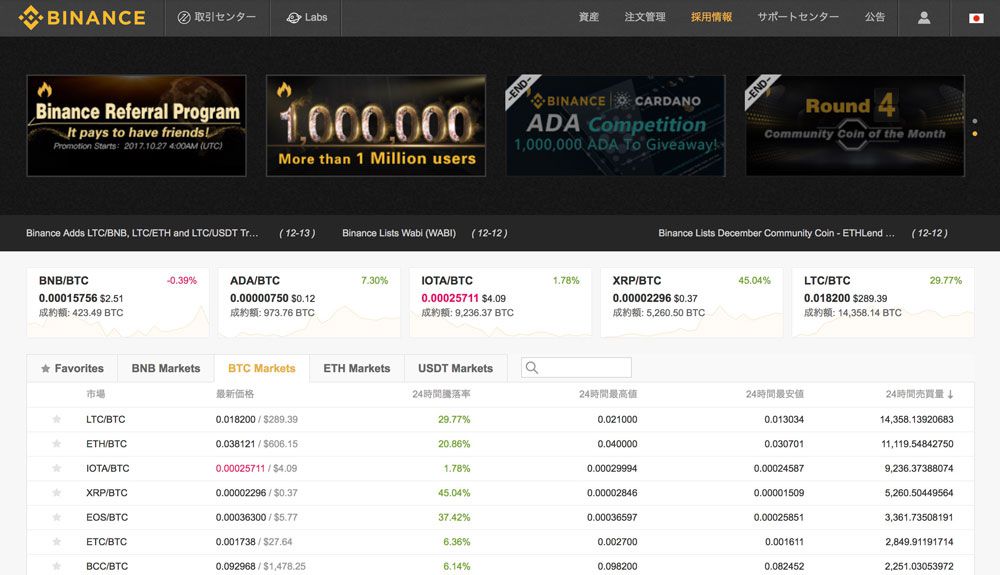The height and width of the screenshot is (575, 1000).
Task: Click the Binance logo
Action: point(82,18)
